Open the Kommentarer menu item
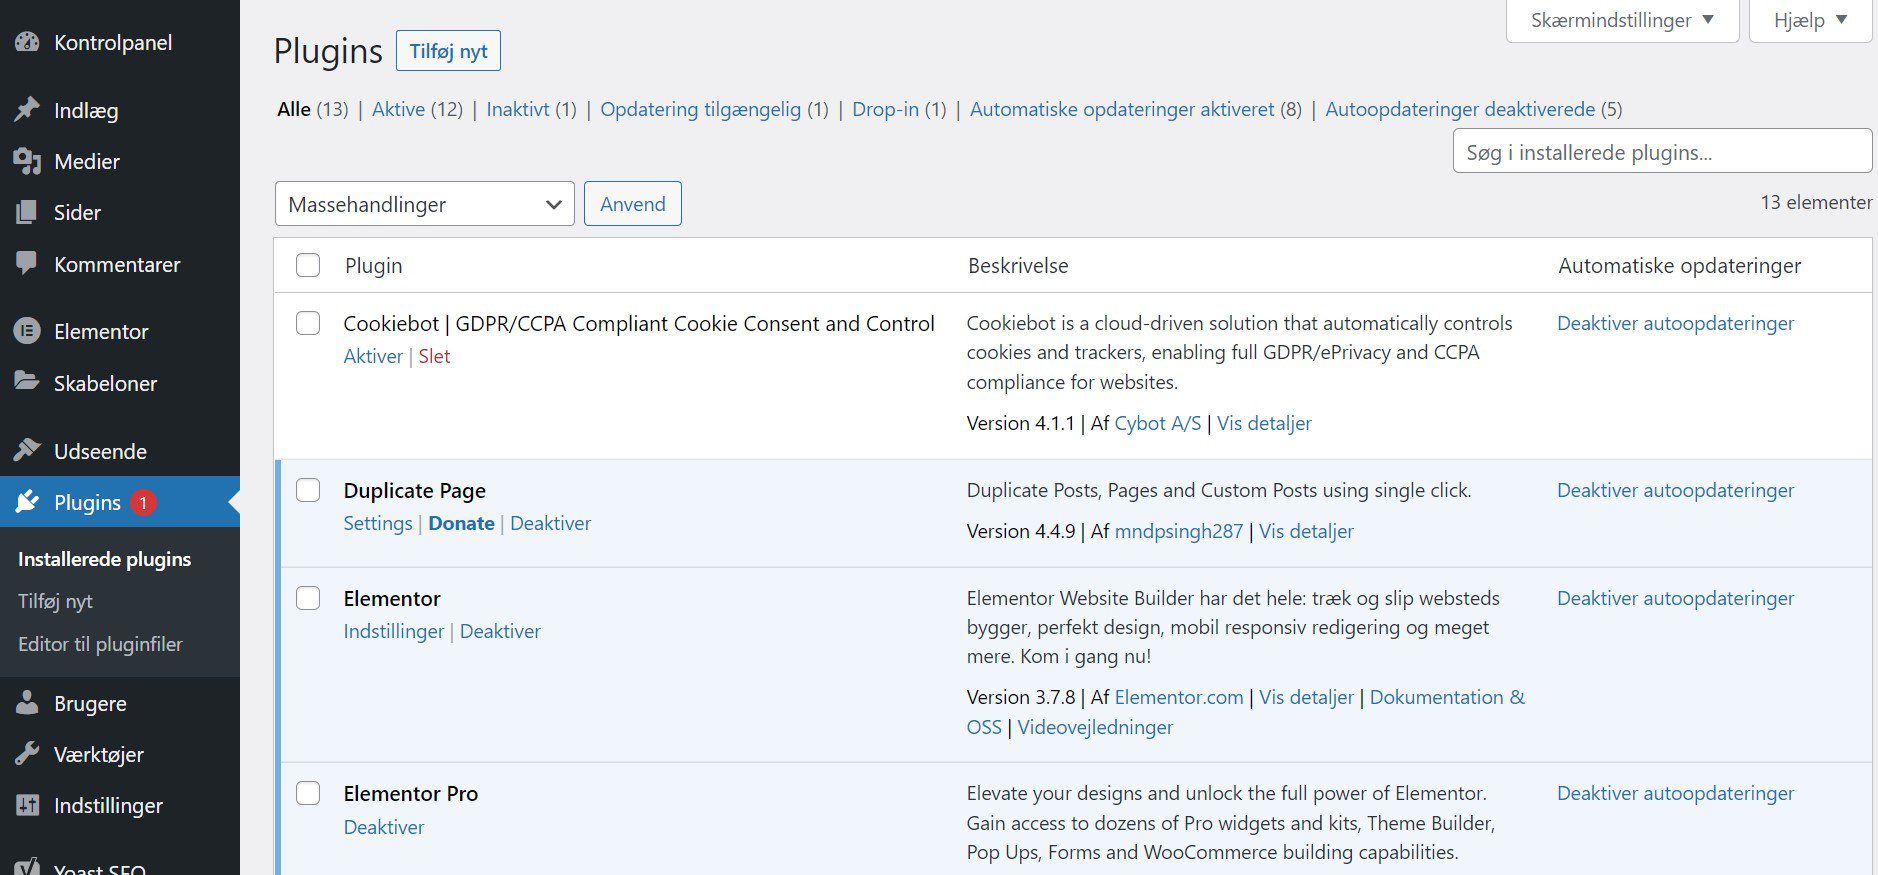 click(x=117, y=264)
